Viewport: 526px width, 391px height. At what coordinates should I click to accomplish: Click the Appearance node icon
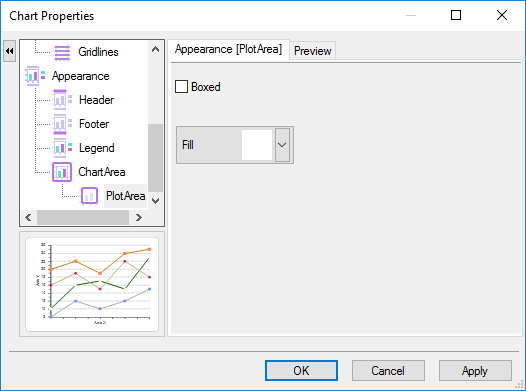pyautogui.click(x=35, y=76)
